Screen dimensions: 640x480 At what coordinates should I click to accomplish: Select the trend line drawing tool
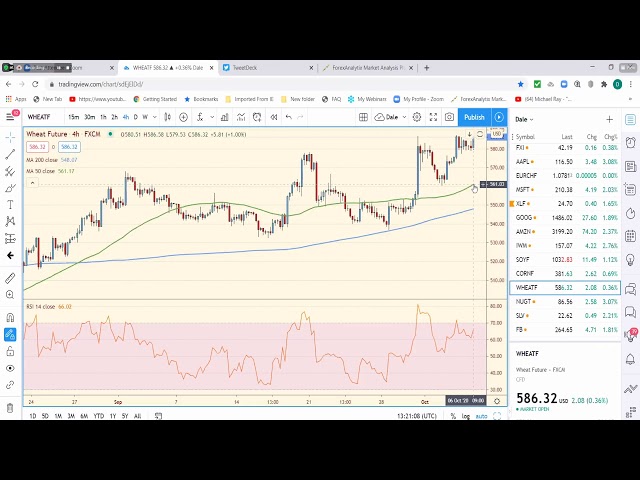pyautogui.click(x=10, y=154)
